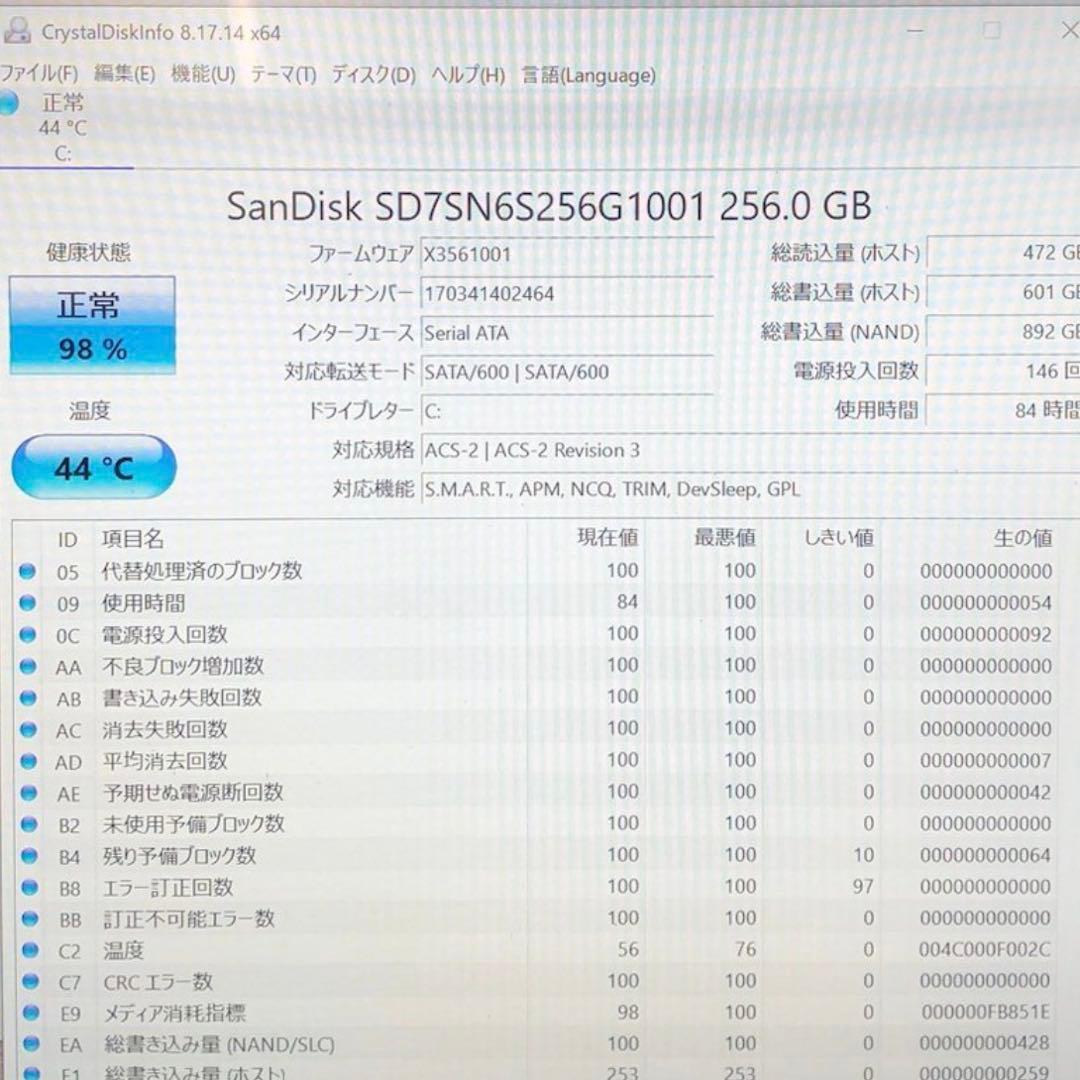Click threshold value 97 in エラー訂正回数 row
Image resolution: width=1080 pixels, height=1080 pixels.
(x=863, y=886)
